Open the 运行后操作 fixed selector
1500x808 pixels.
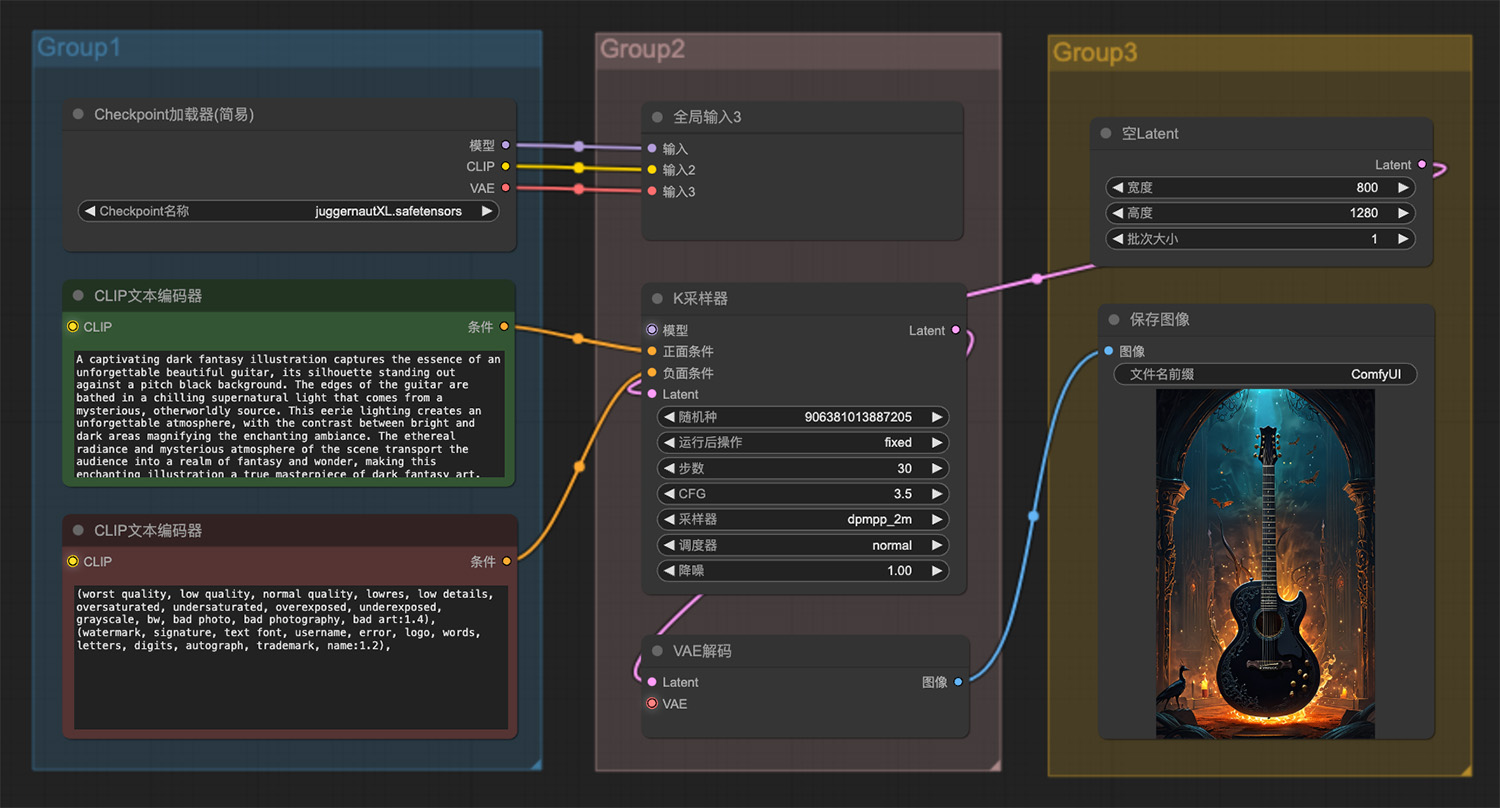pyautogui.click(x=802, y=442)
